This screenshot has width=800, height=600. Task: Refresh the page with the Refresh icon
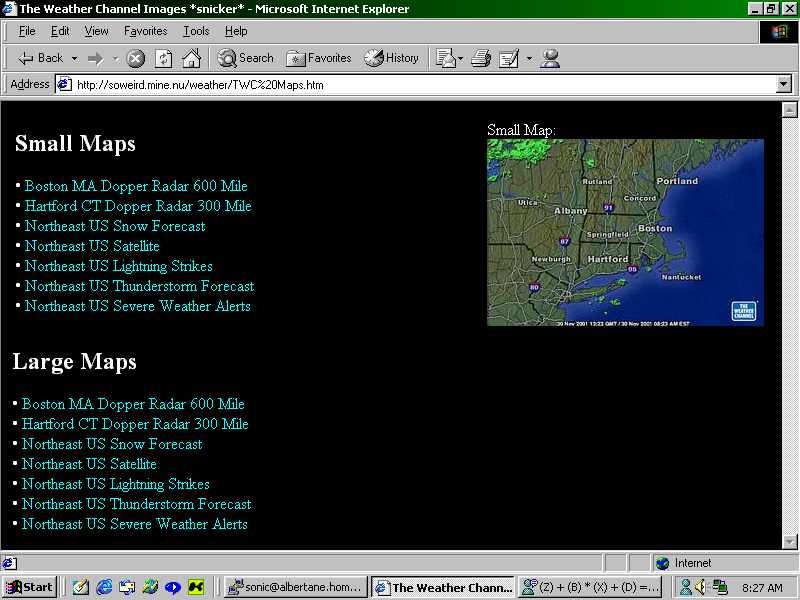click(163, 58)
